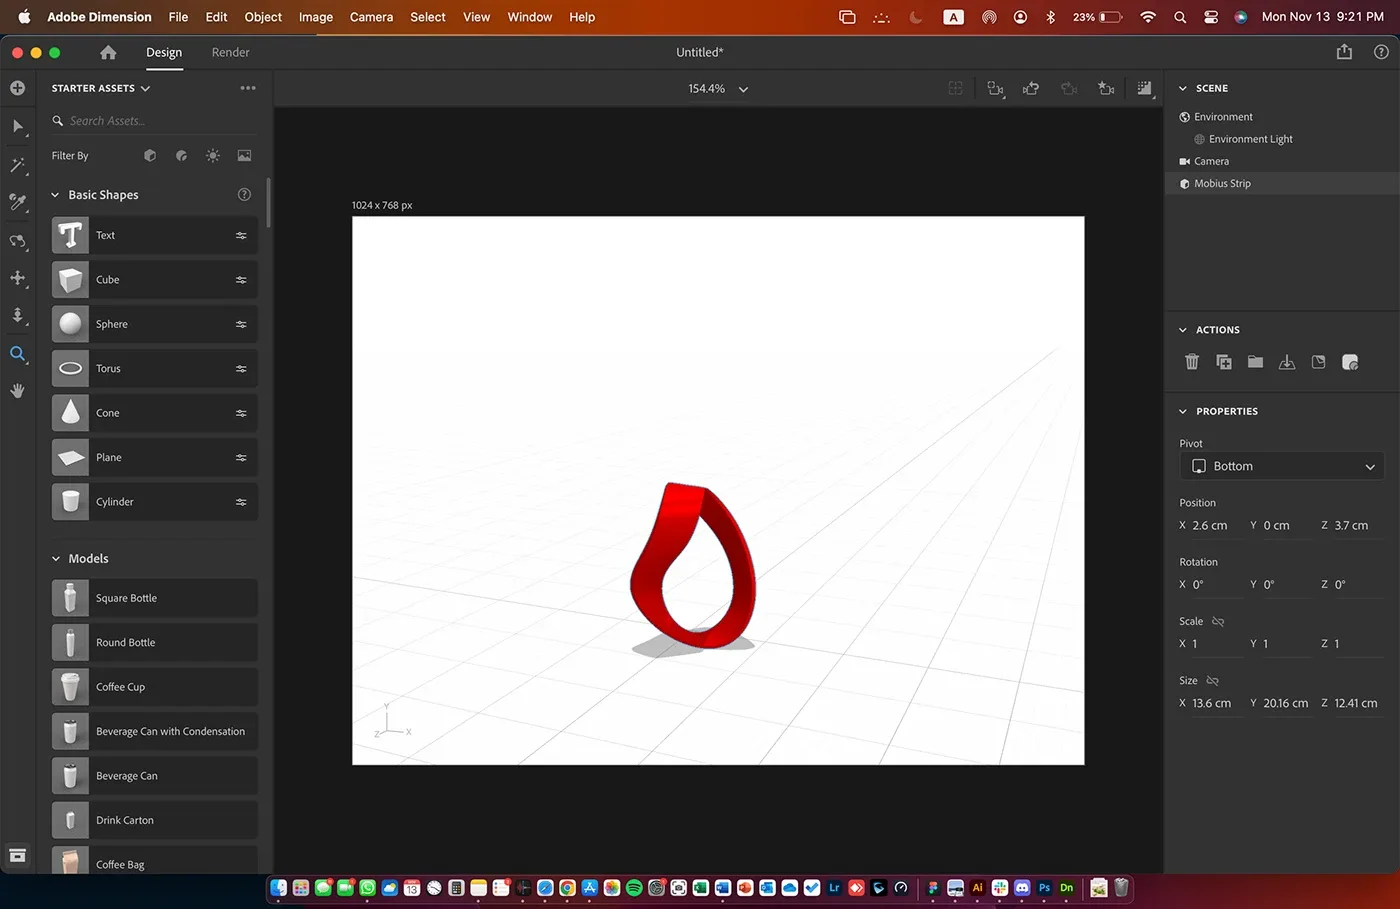Screen dimensions: 1400x909
Task: Toggle the Scale proportions lock
Action: [1217, 622]
